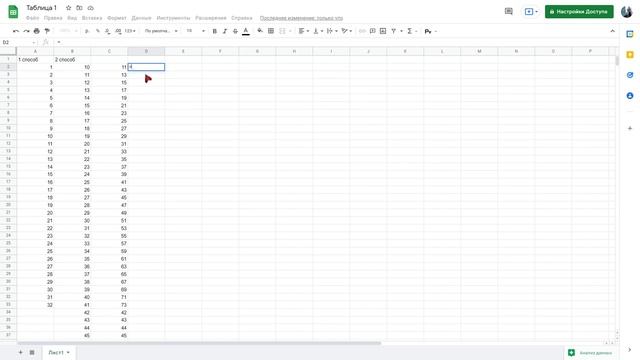Image resolution: width=640 pixels, height=360 pixels.
Task: Open Tasks in the side panel
Action: point(630,75)
